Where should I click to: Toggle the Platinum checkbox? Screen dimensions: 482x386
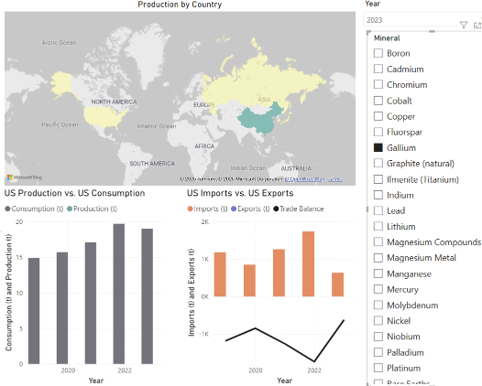click(x=378, y=368)
